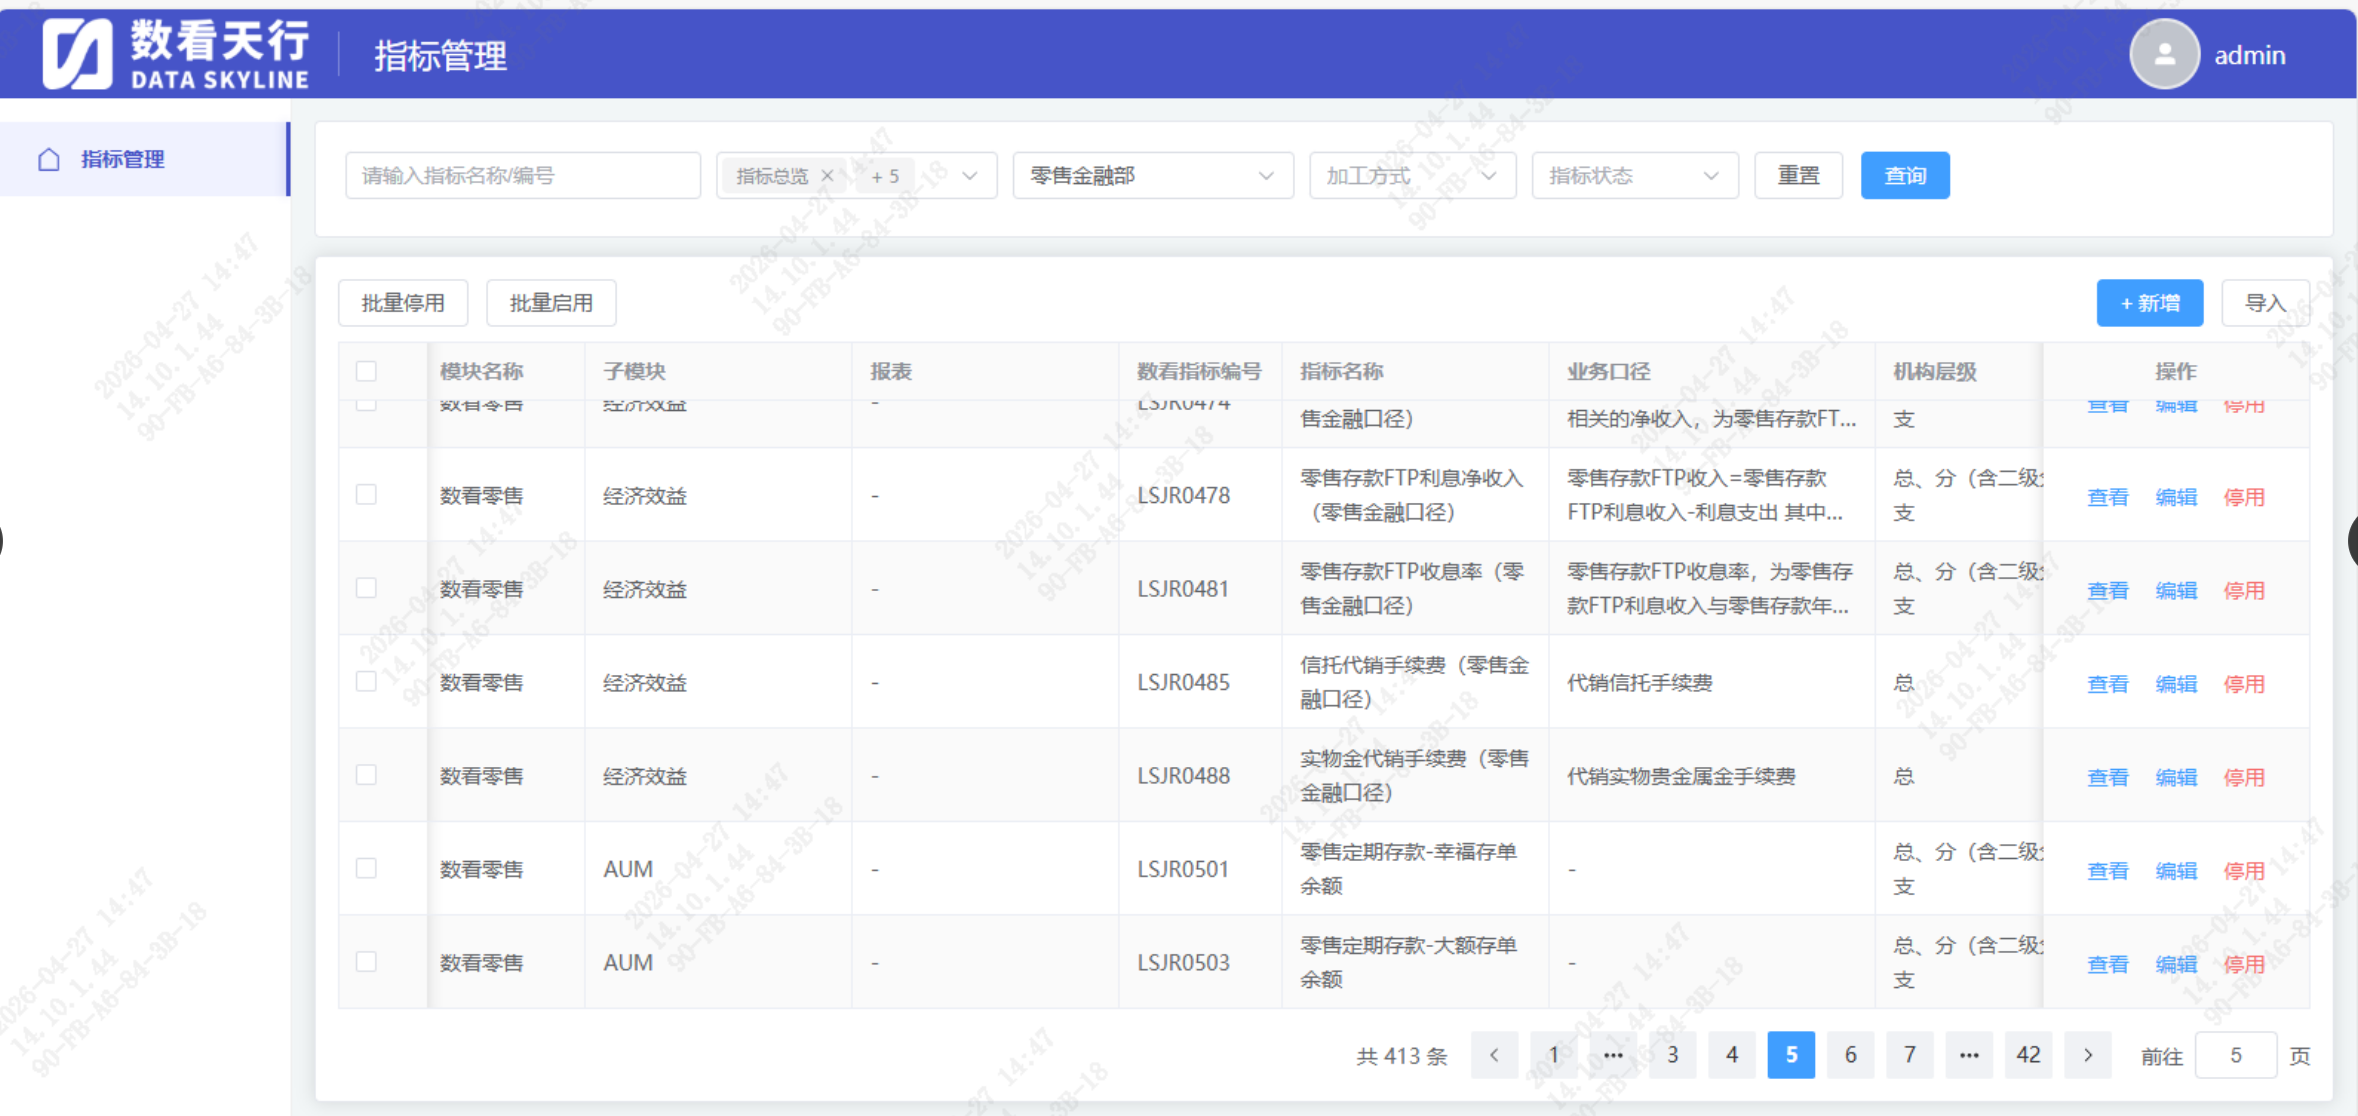This screenshot has height=1116, width=2358.
Task: Tick the select-all checkbox in the table header
Action: pos(366,371)
